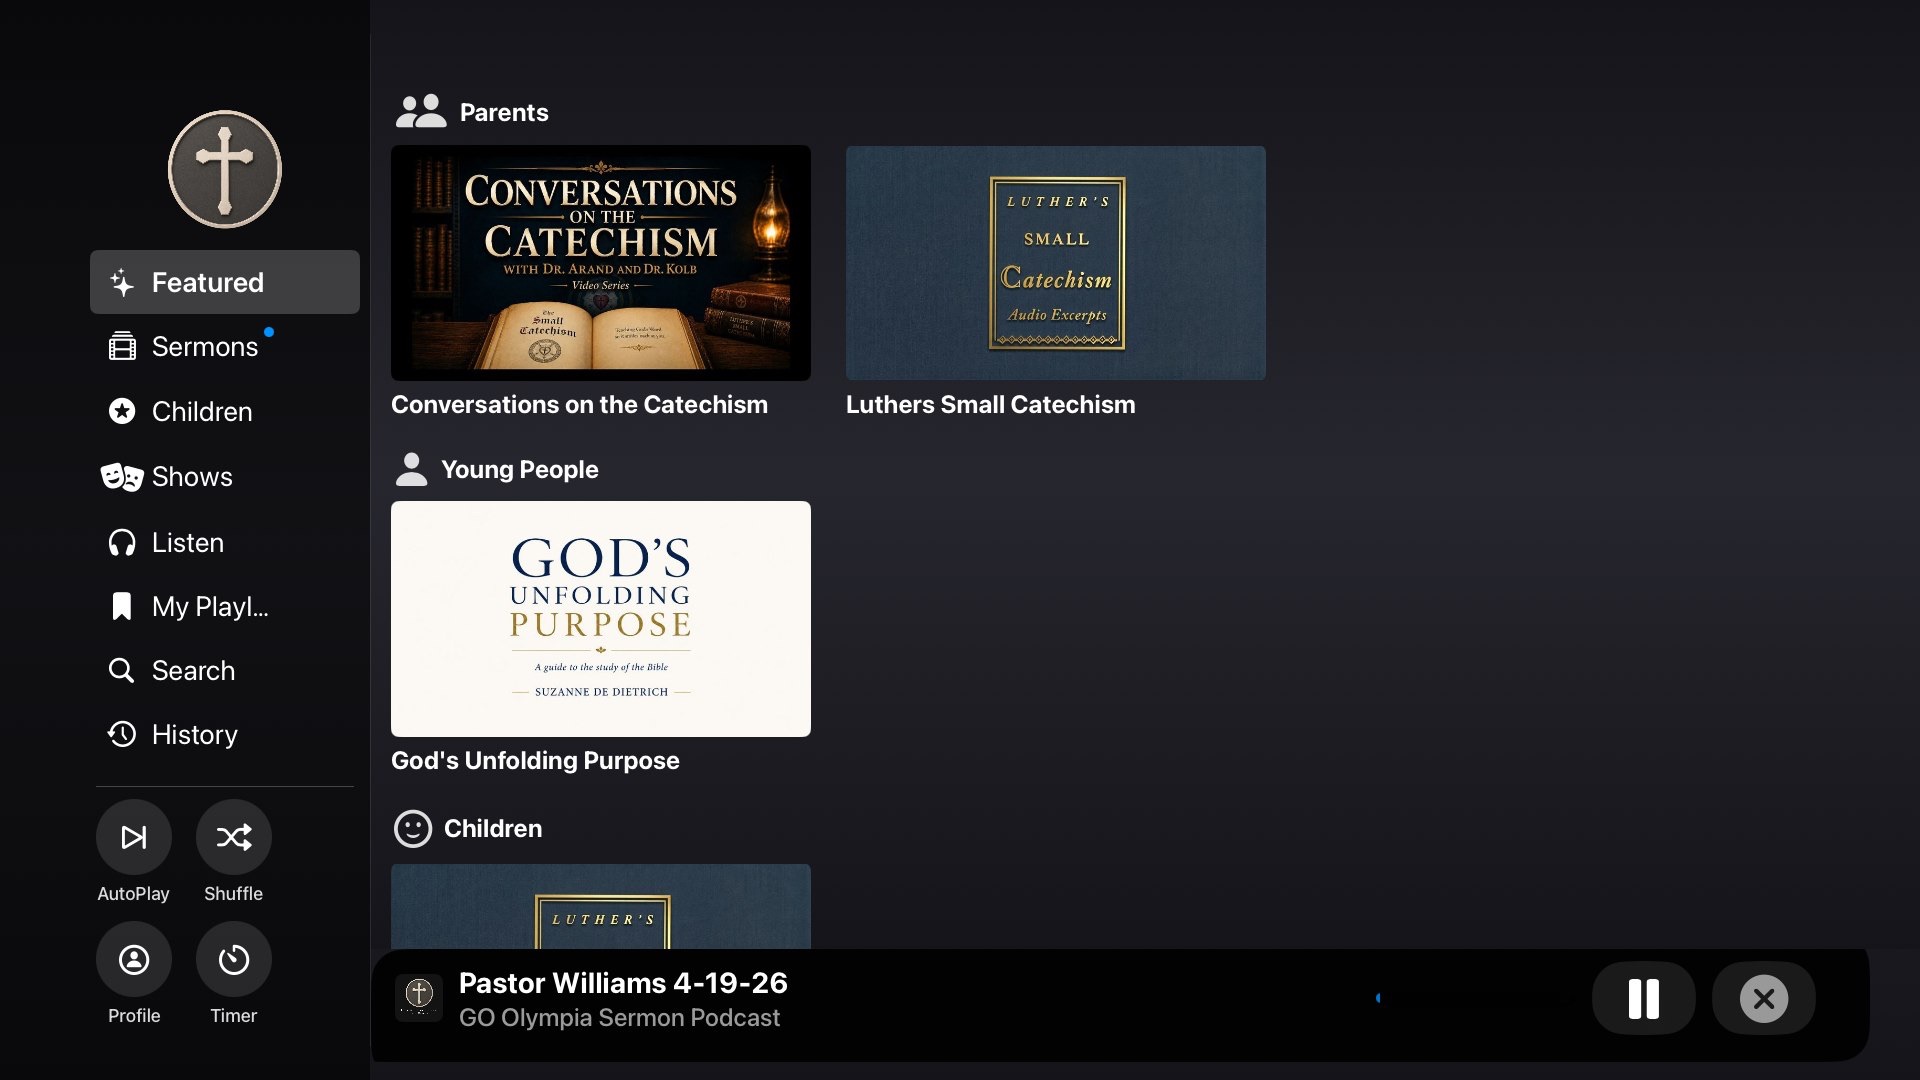1920x1080 pixels.
Task: Click the headphones Listen icon
Action: 122,542
